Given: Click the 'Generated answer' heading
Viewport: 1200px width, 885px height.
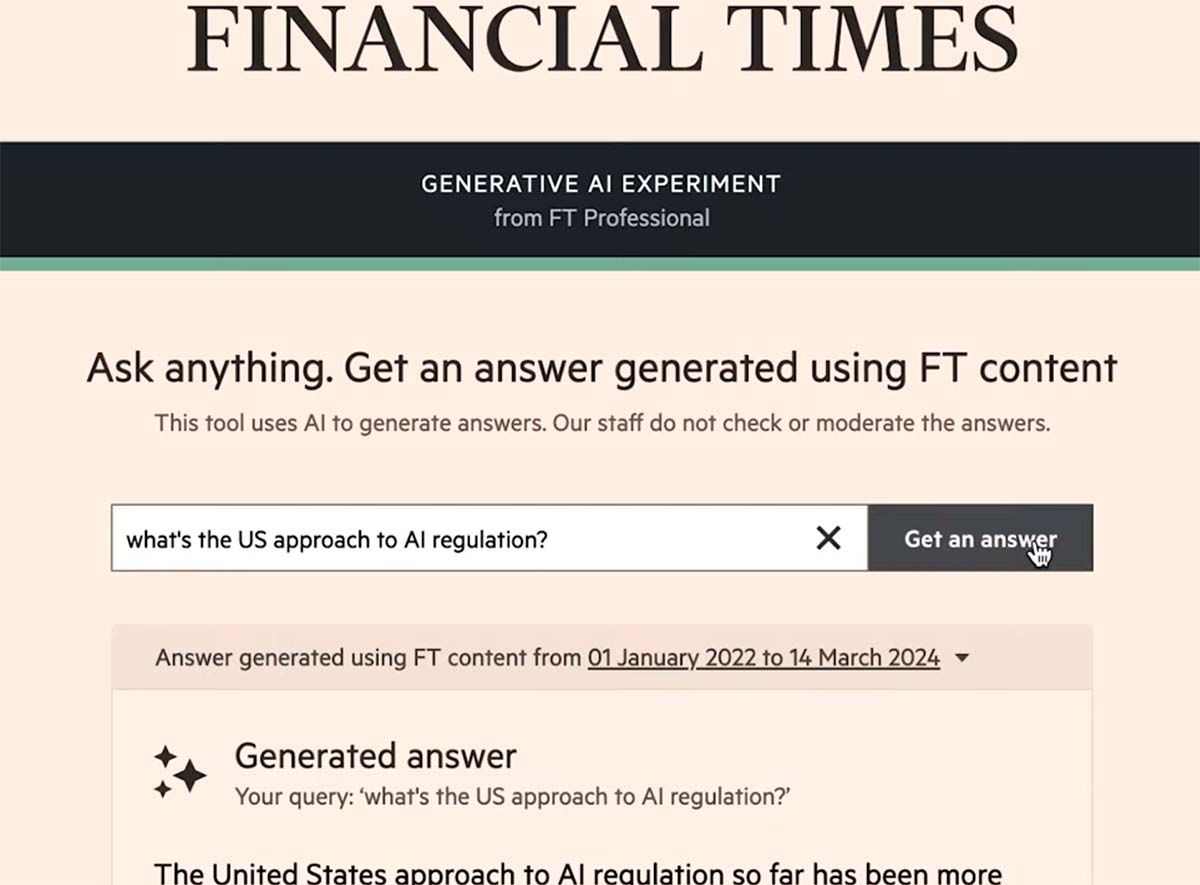Looking at the screenshot, I should 375,756.
